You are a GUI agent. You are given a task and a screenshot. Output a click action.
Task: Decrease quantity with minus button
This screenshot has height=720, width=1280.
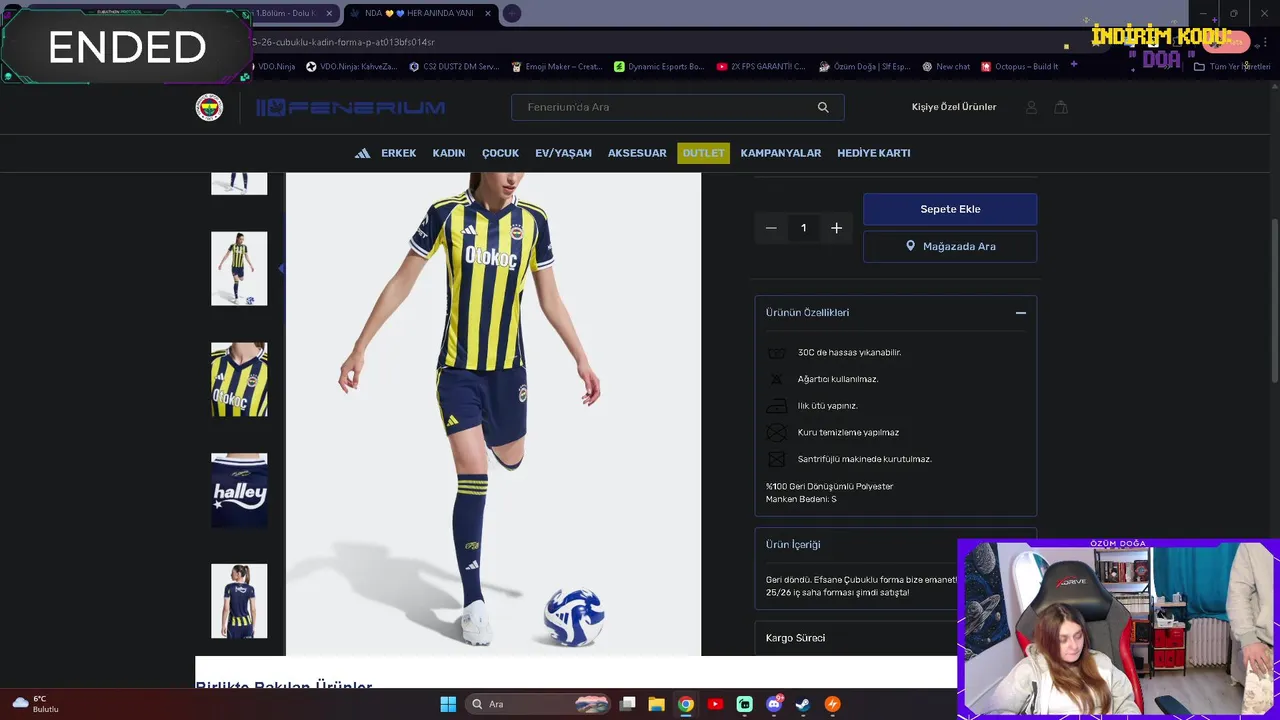tap(771, 228)
